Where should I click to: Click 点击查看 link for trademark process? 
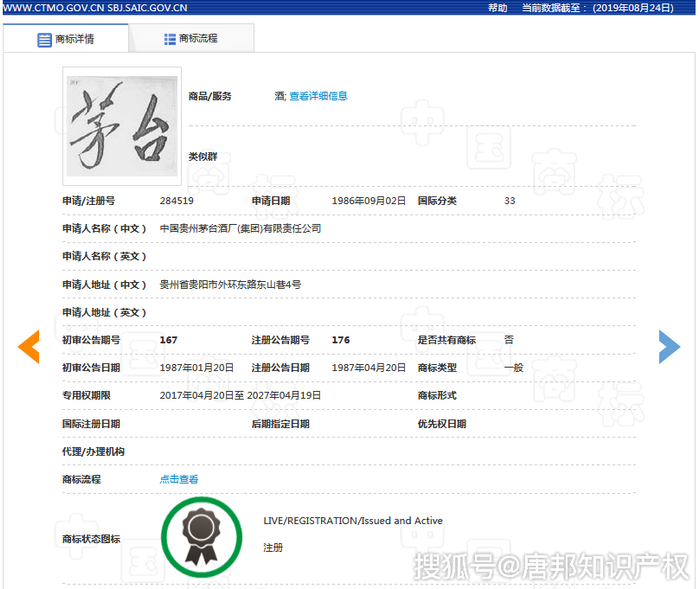pyautogui.click(x=179, y=479)
